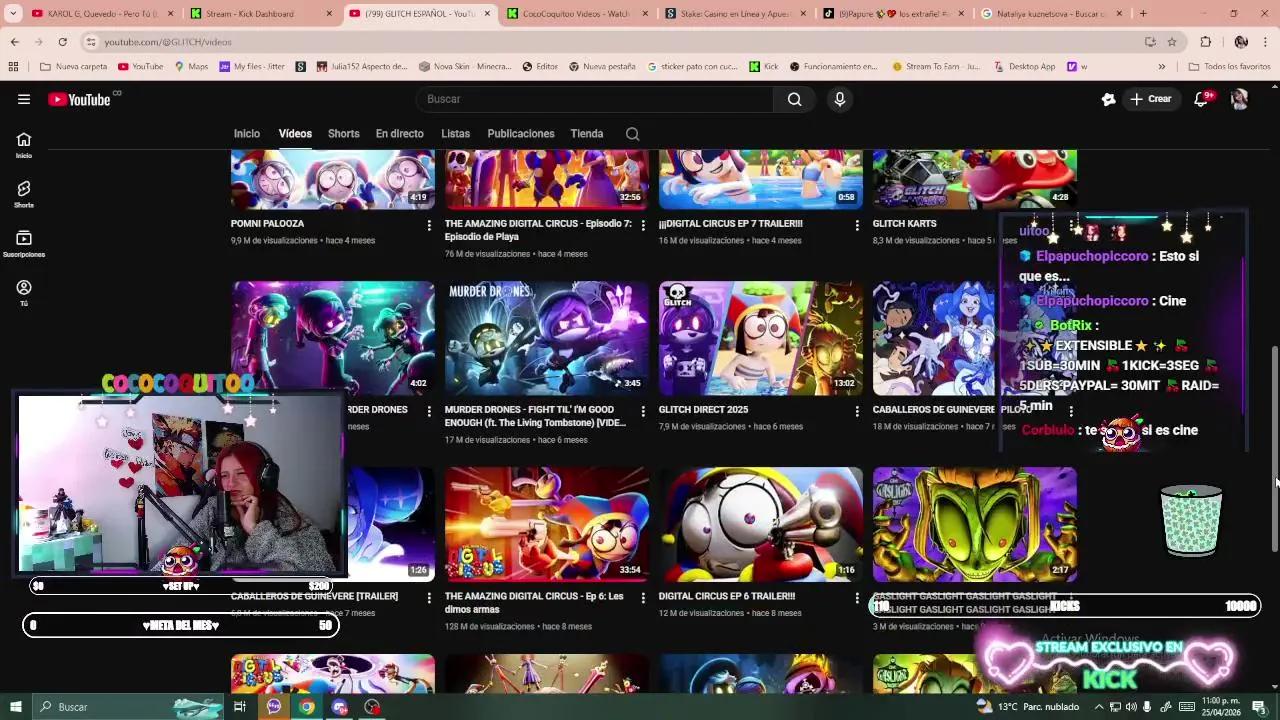Open the account avatar menu
1280x720 pixels.
point(1239,99)
